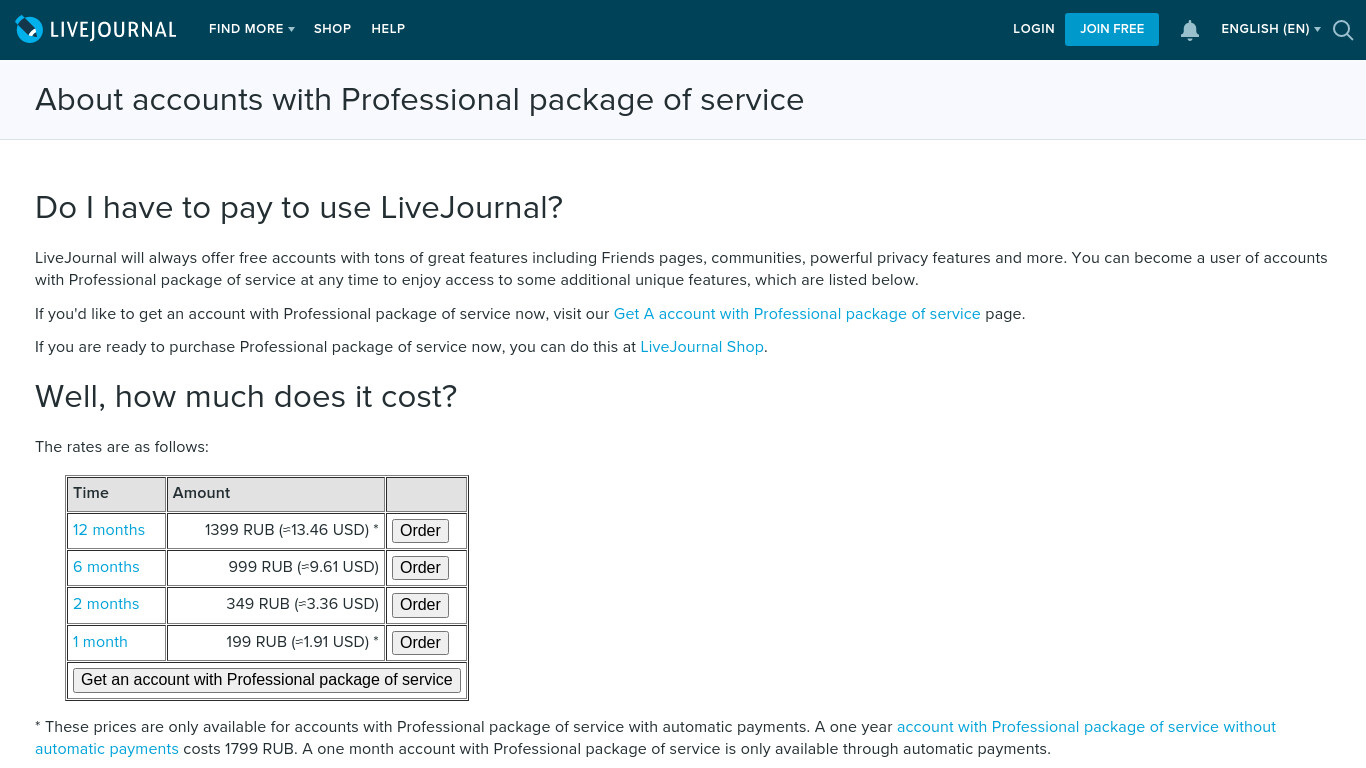Select the 199 RUB amount cell
Image resolution: width=1366 pixels, height=768 pixels.
point(276,642)
